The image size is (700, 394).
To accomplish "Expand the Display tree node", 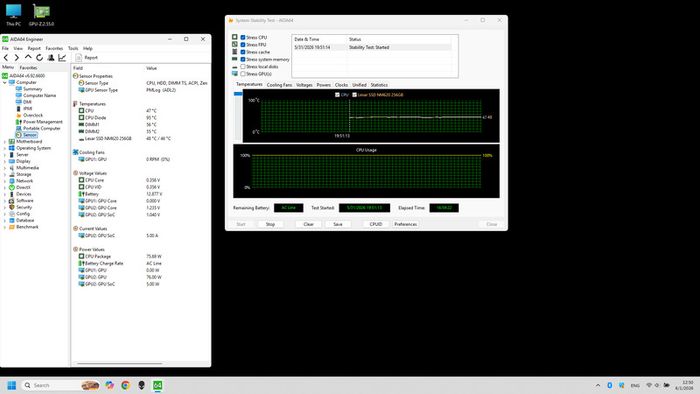I will pos(5,161).
